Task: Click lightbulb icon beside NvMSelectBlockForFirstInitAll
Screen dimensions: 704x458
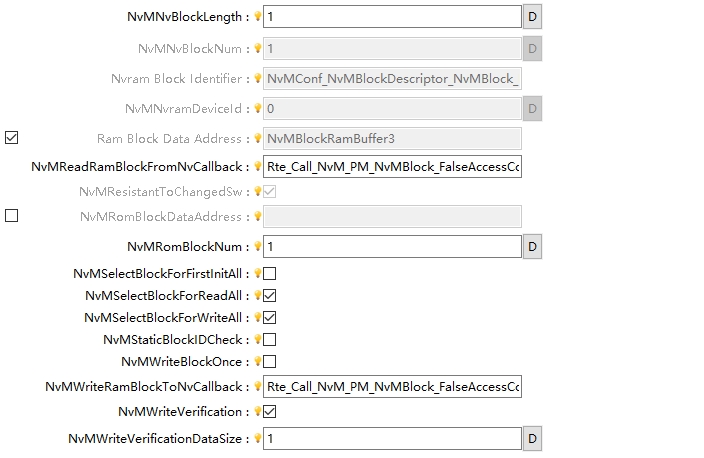Action: [x=257, y=273]
